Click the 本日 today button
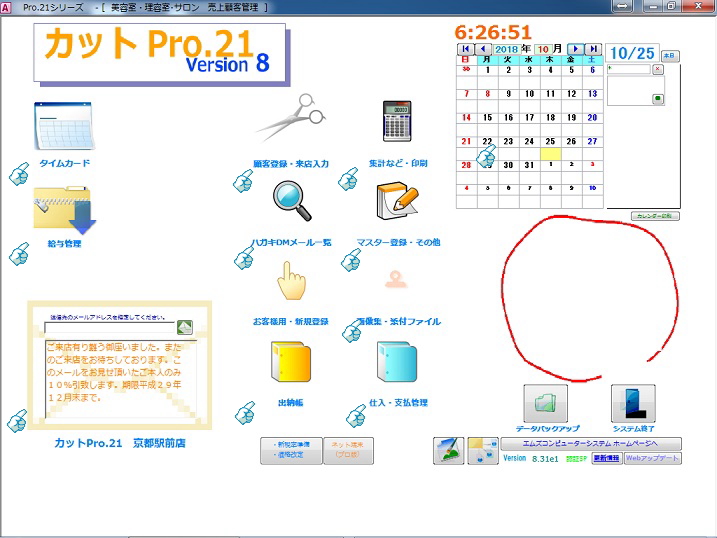 (670, 56)
